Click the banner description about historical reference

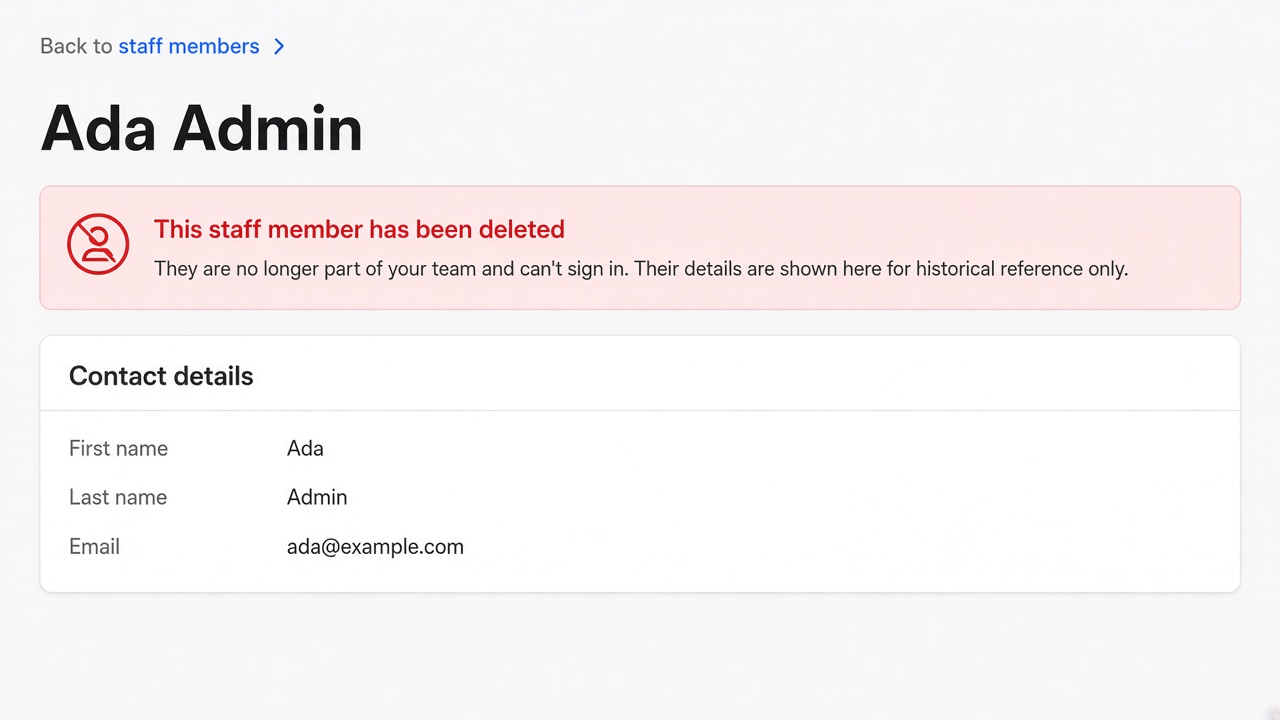pyautogui.click(x=641, y=269)
